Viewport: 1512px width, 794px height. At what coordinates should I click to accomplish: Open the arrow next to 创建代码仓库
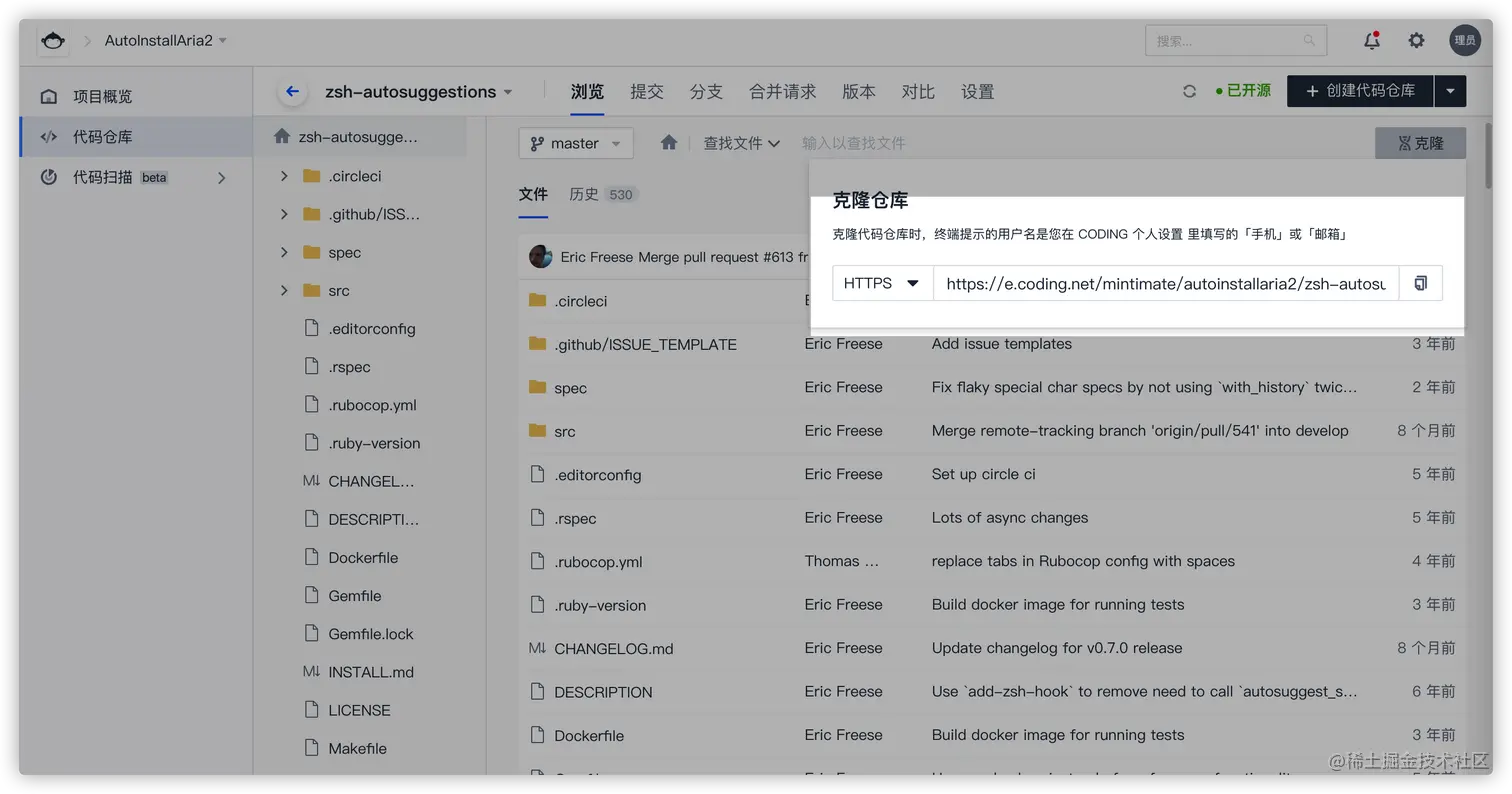tap(1450, 91)
